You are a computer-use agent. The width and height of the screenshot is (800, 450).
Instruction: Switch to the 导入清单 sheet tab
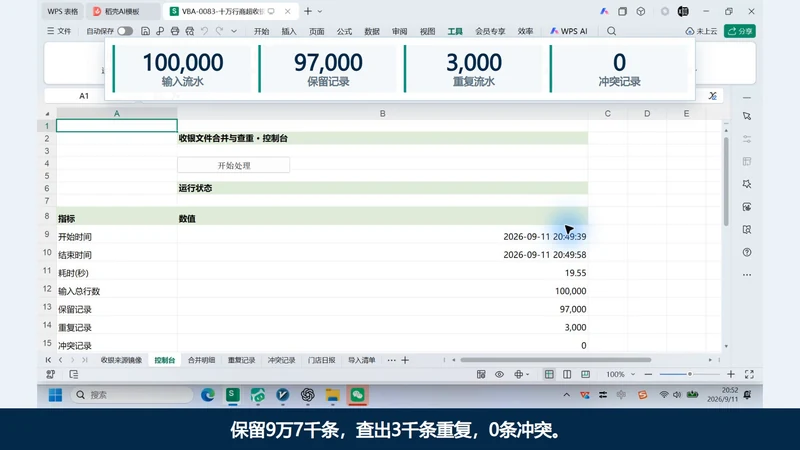pos(362,360)
